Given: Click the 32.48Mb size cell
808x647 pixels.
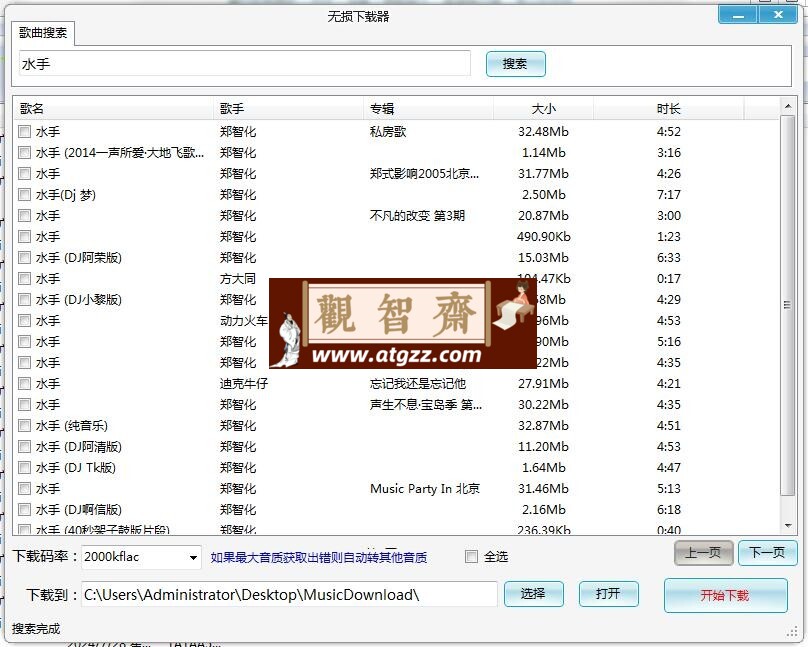Looking at the screenshot, I should (x=543, y=132).
